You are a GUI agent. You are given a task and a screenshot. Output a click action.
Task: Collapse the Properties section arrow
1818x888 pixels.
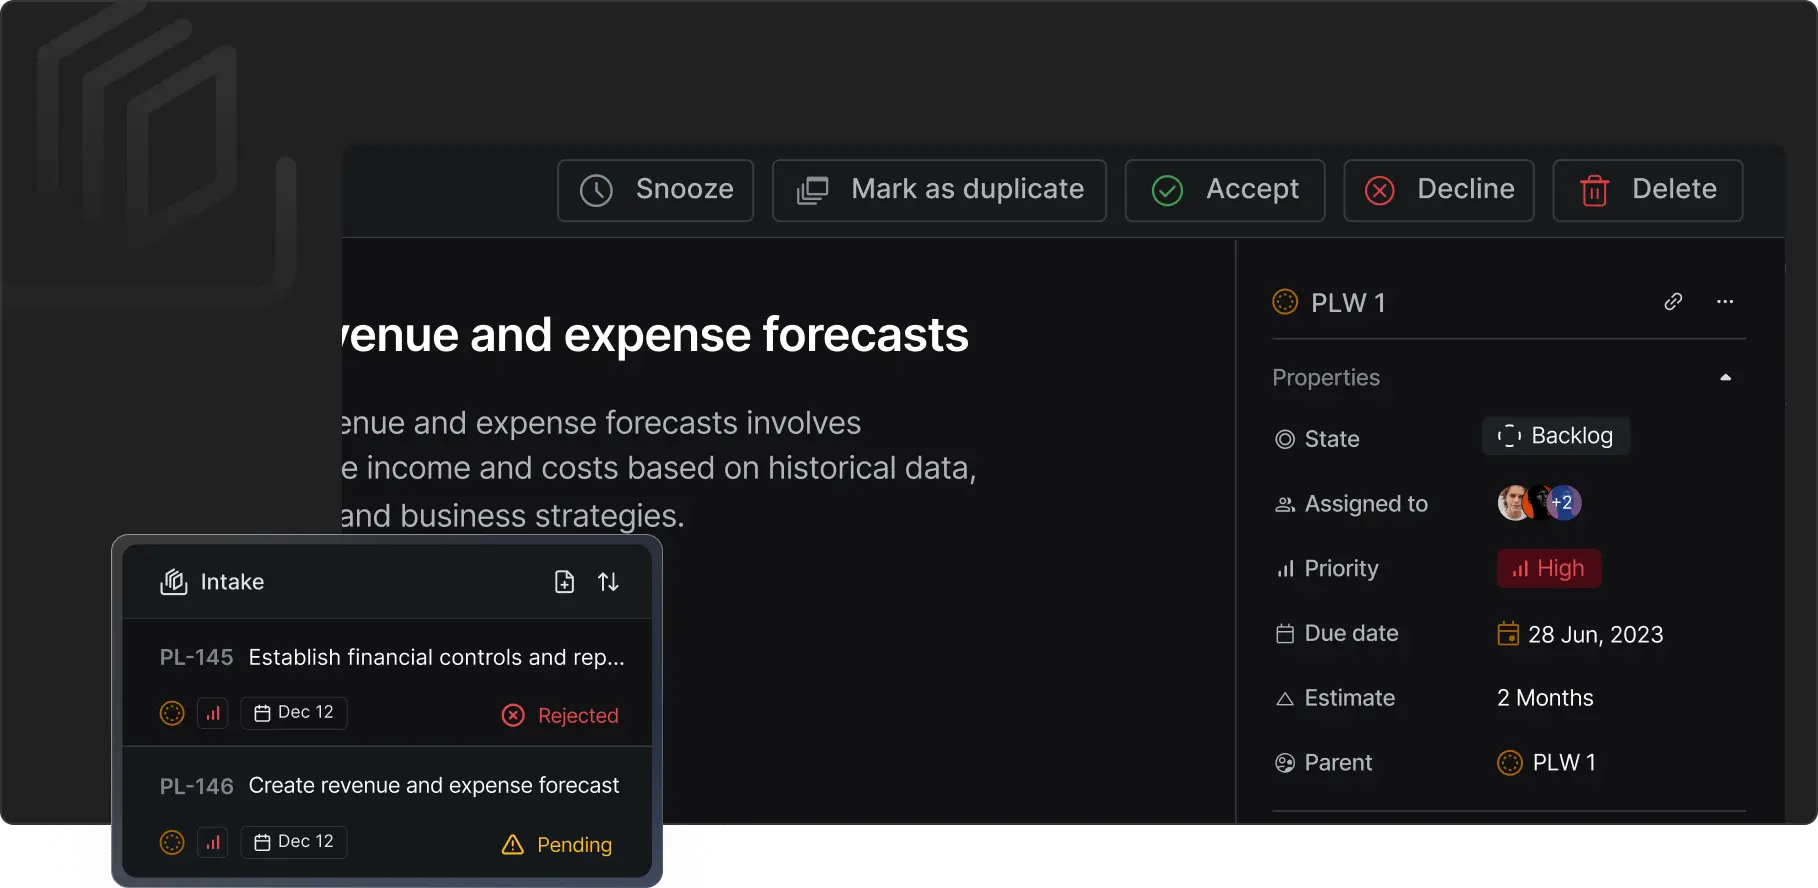[x=1725, y=378]
